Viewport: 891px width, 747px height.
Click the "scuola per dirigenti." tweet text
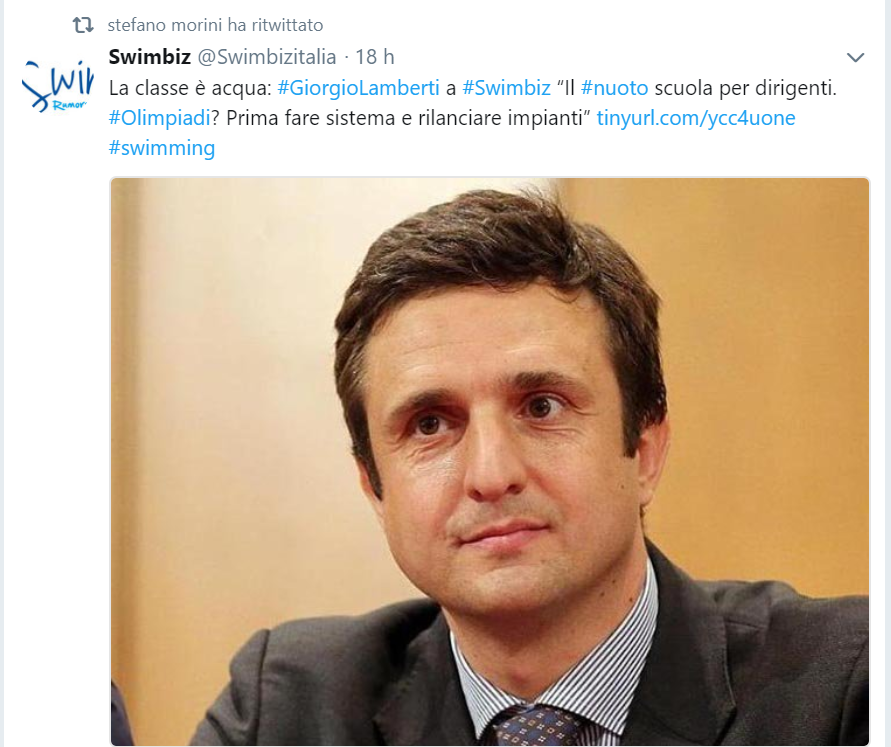click(746, 88)
